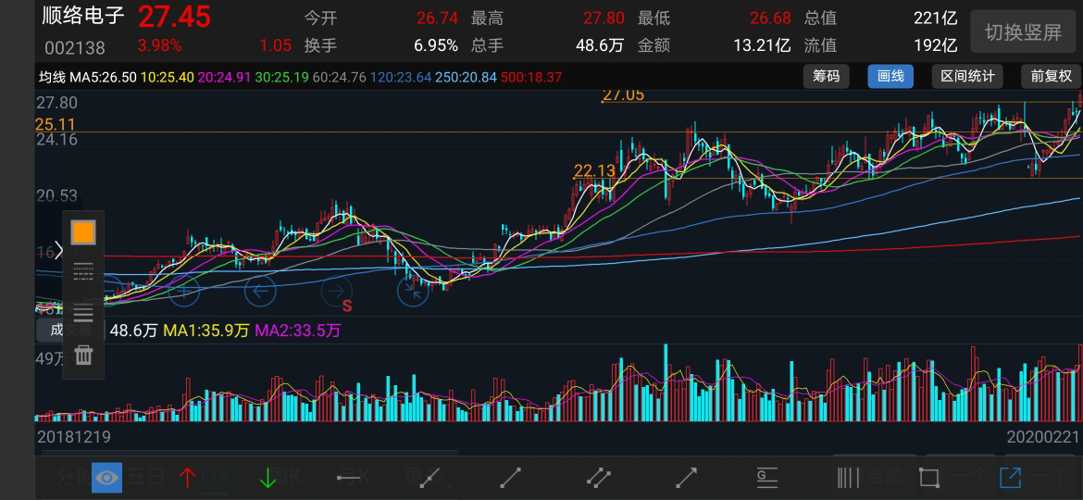This screenshot has height=500, width=1083.
Task: Tap the chart shrink-arrows circle control
Action: [413, 291]
